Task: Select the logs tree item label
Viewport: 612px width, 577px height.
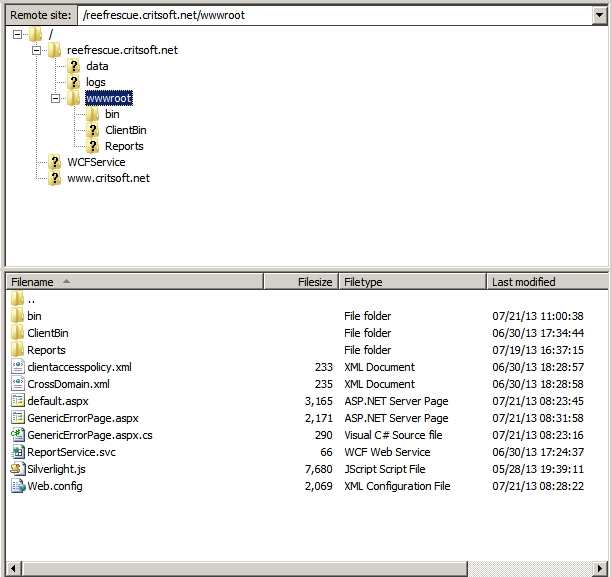Action: (x=96, y=82)
